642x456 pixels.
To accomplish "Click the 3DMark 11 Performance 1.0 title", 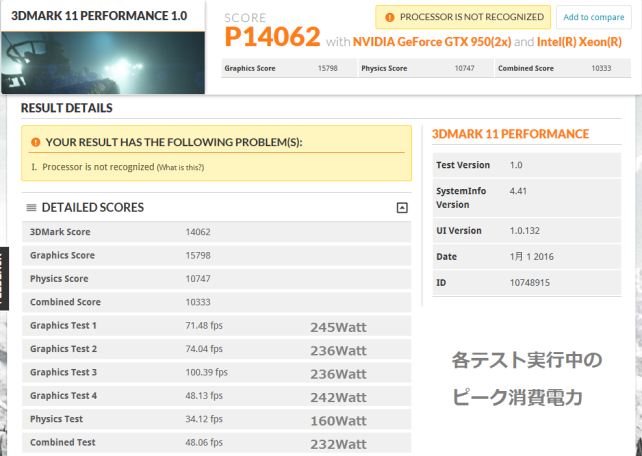I will (99, 16).
